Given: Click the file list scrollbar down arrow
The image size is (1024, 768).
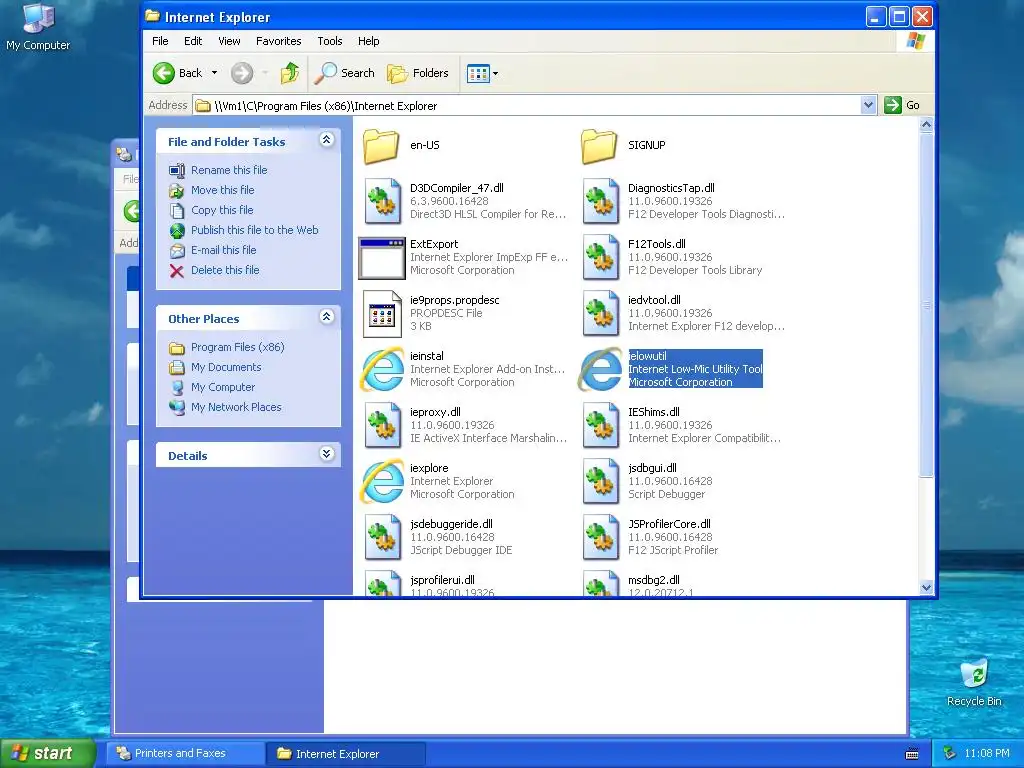Looking at the screenshot, I should (926, 587).
